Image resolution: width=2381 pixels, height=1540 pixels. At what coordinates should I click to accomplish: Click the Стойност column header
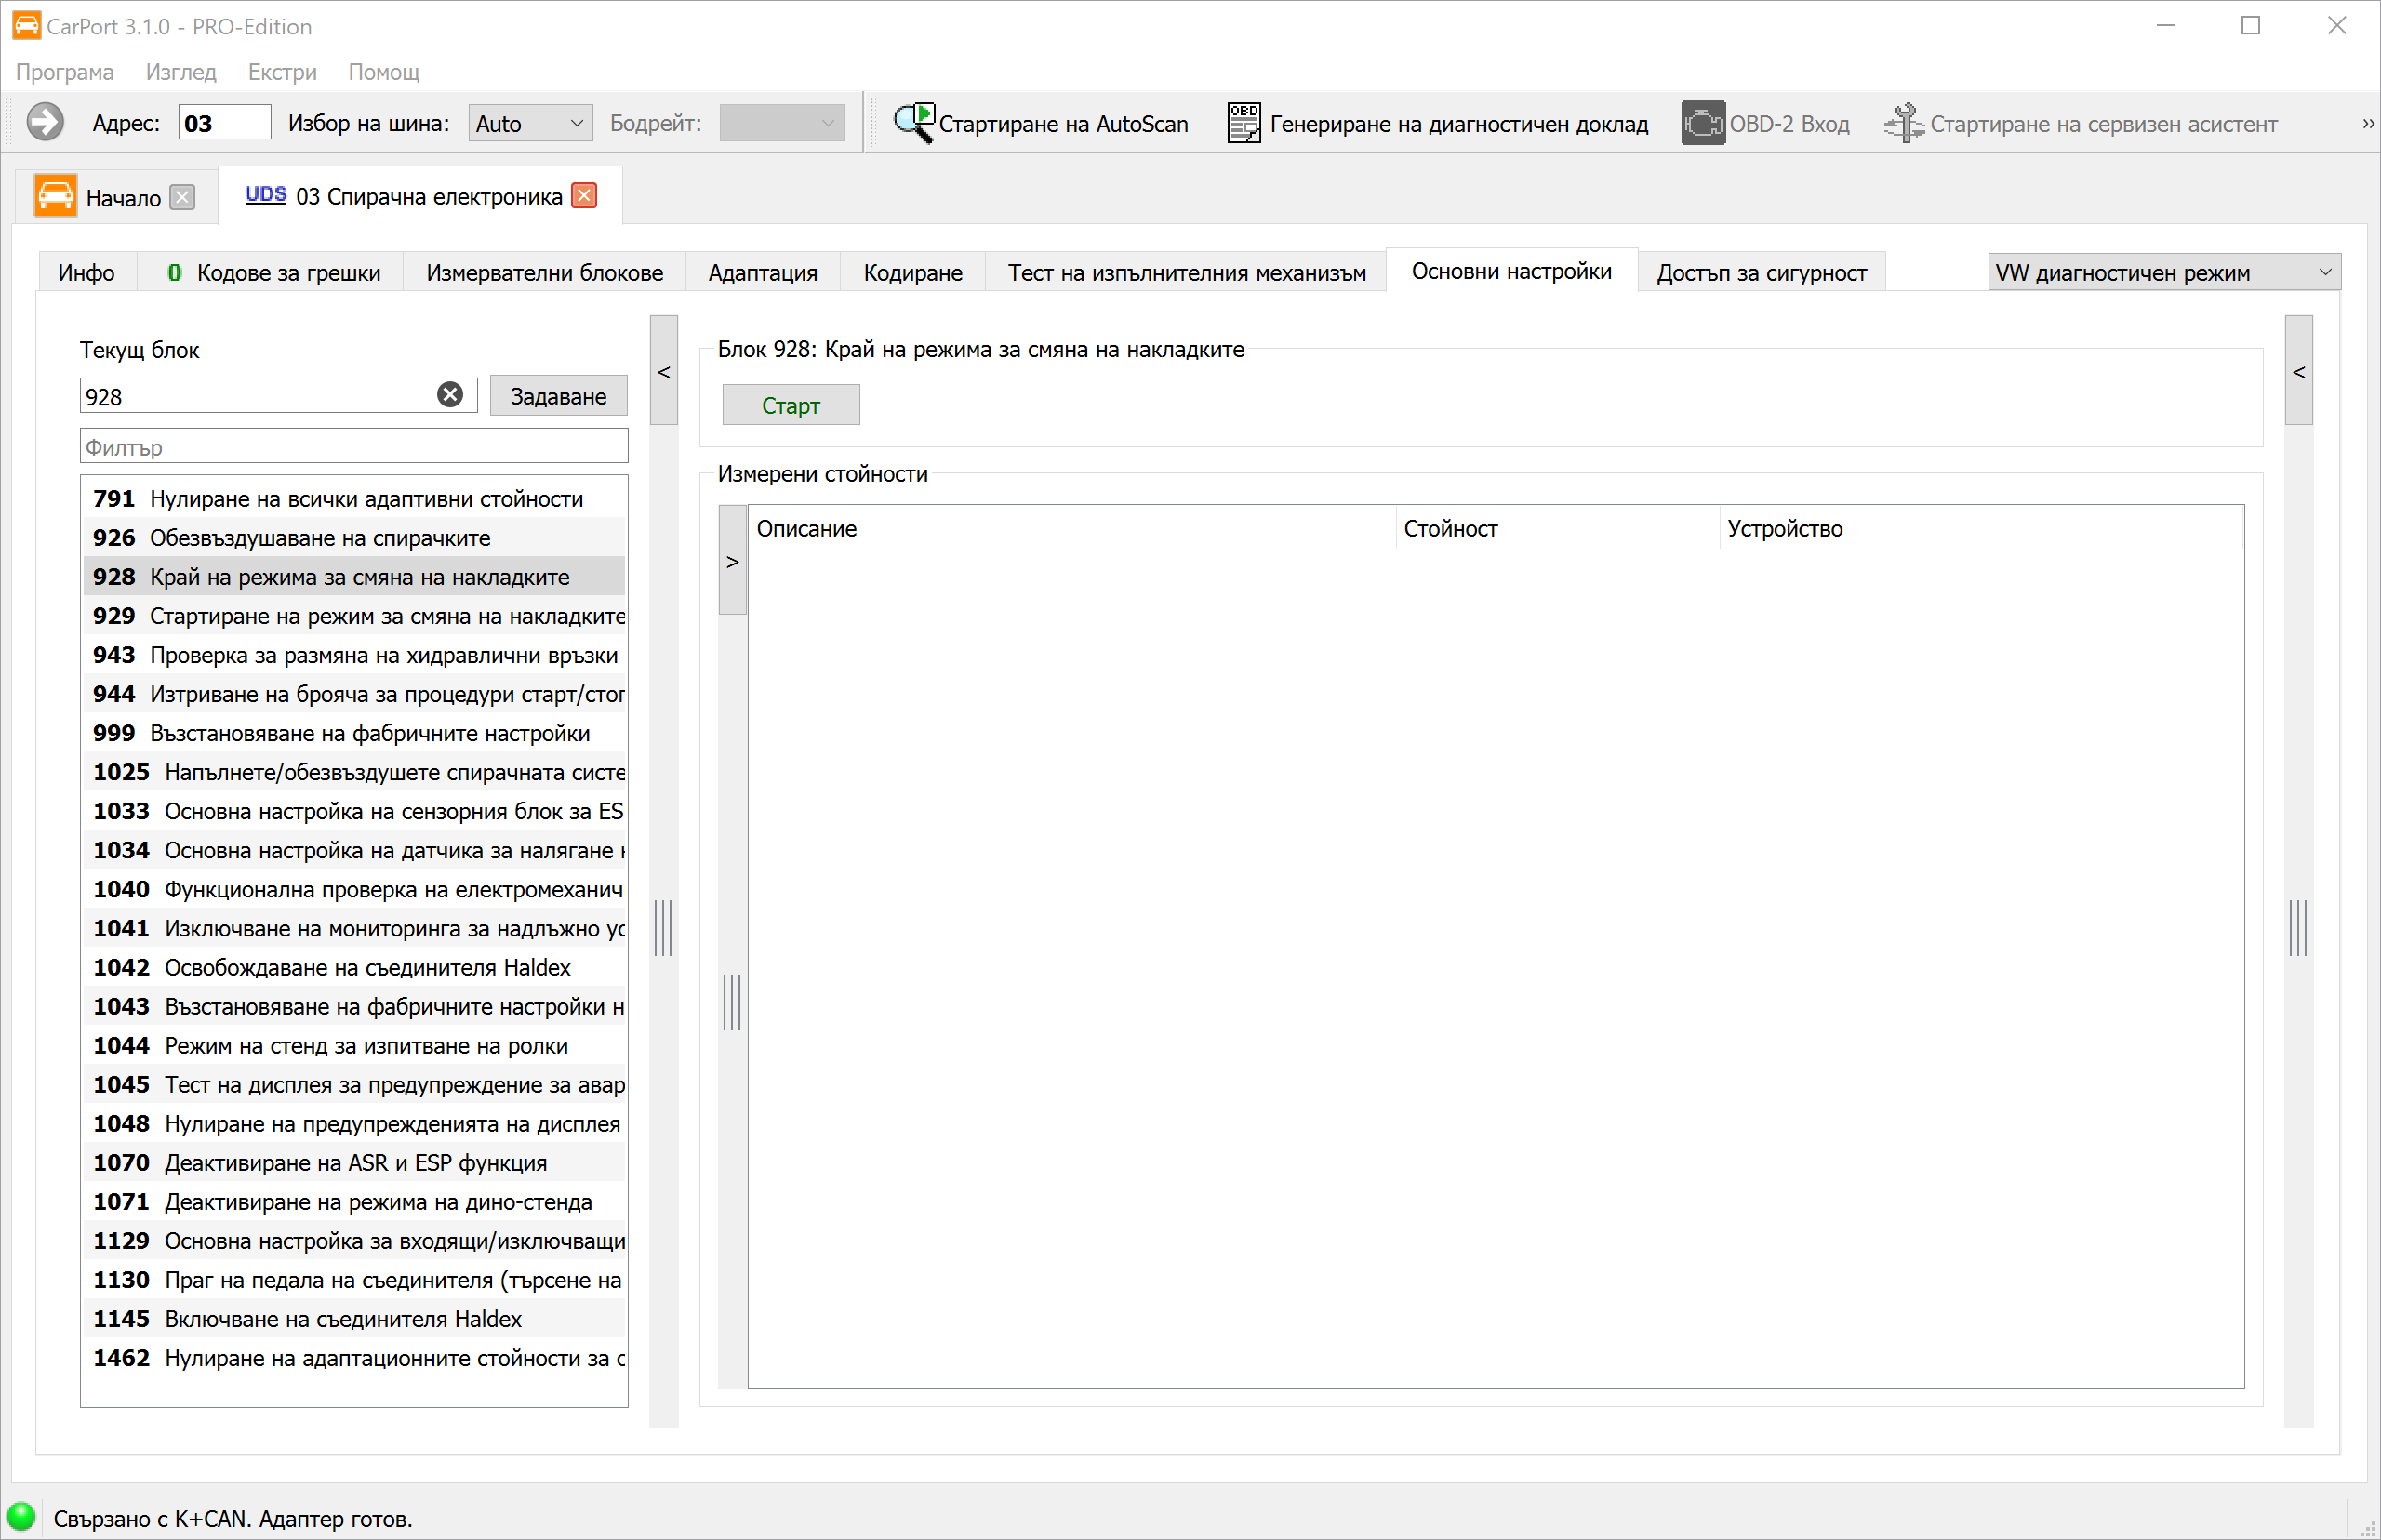click(x=1558, y=528)
